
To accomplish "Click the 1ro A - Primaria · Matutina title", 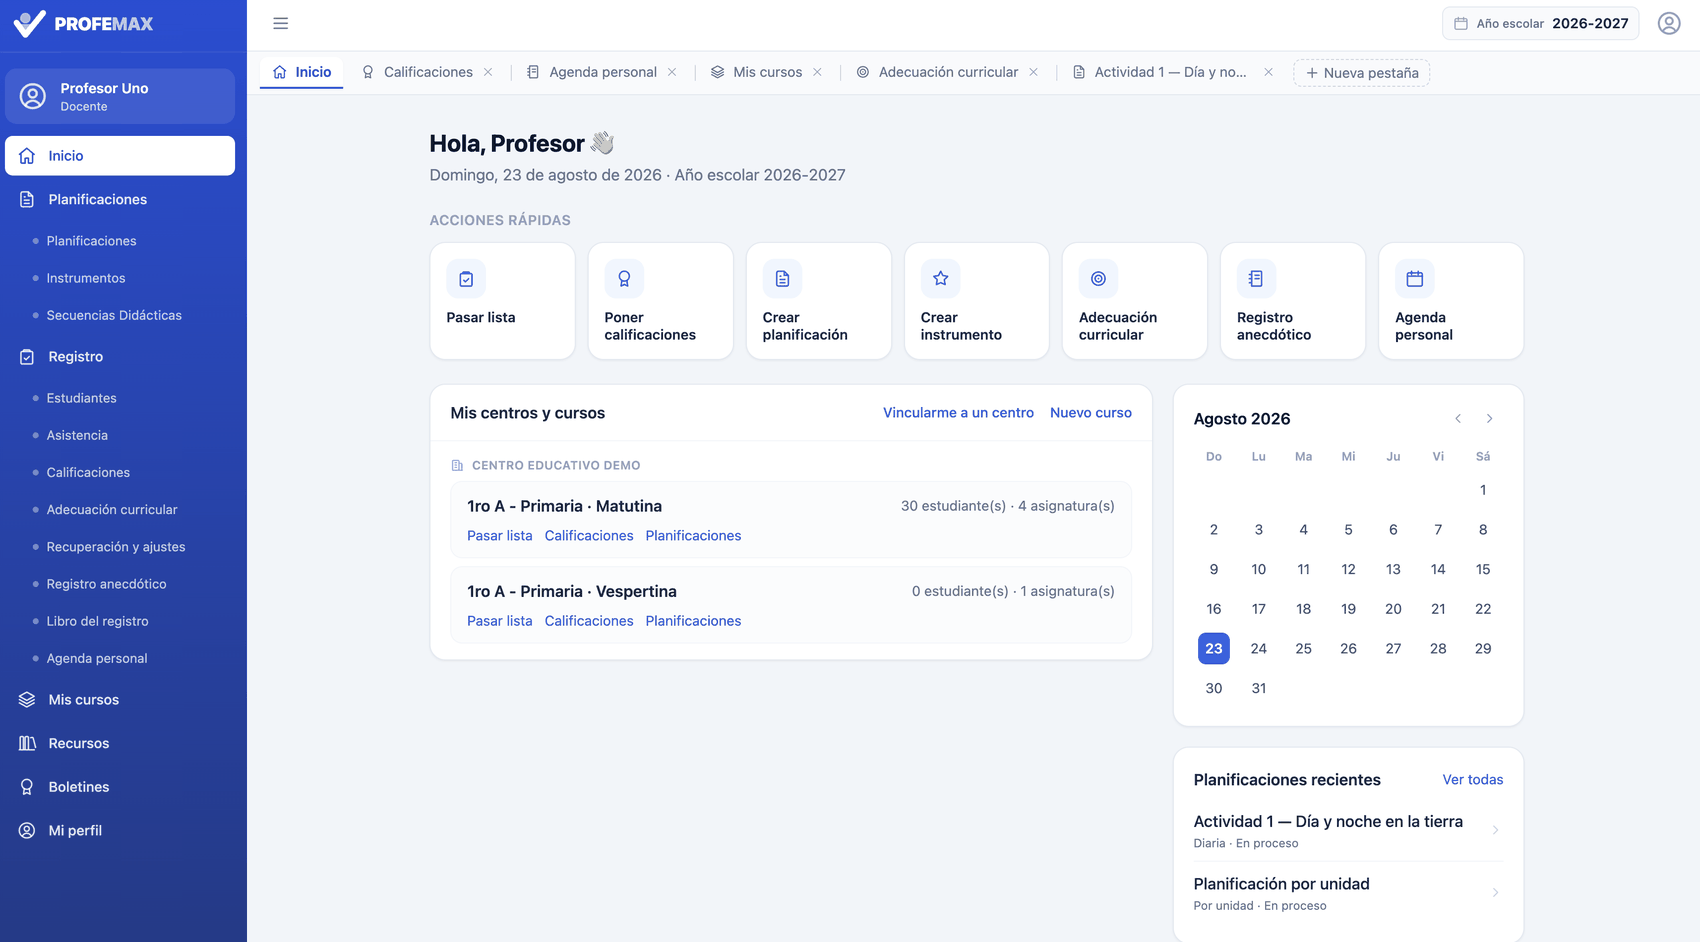I will [x=564, y=506].
